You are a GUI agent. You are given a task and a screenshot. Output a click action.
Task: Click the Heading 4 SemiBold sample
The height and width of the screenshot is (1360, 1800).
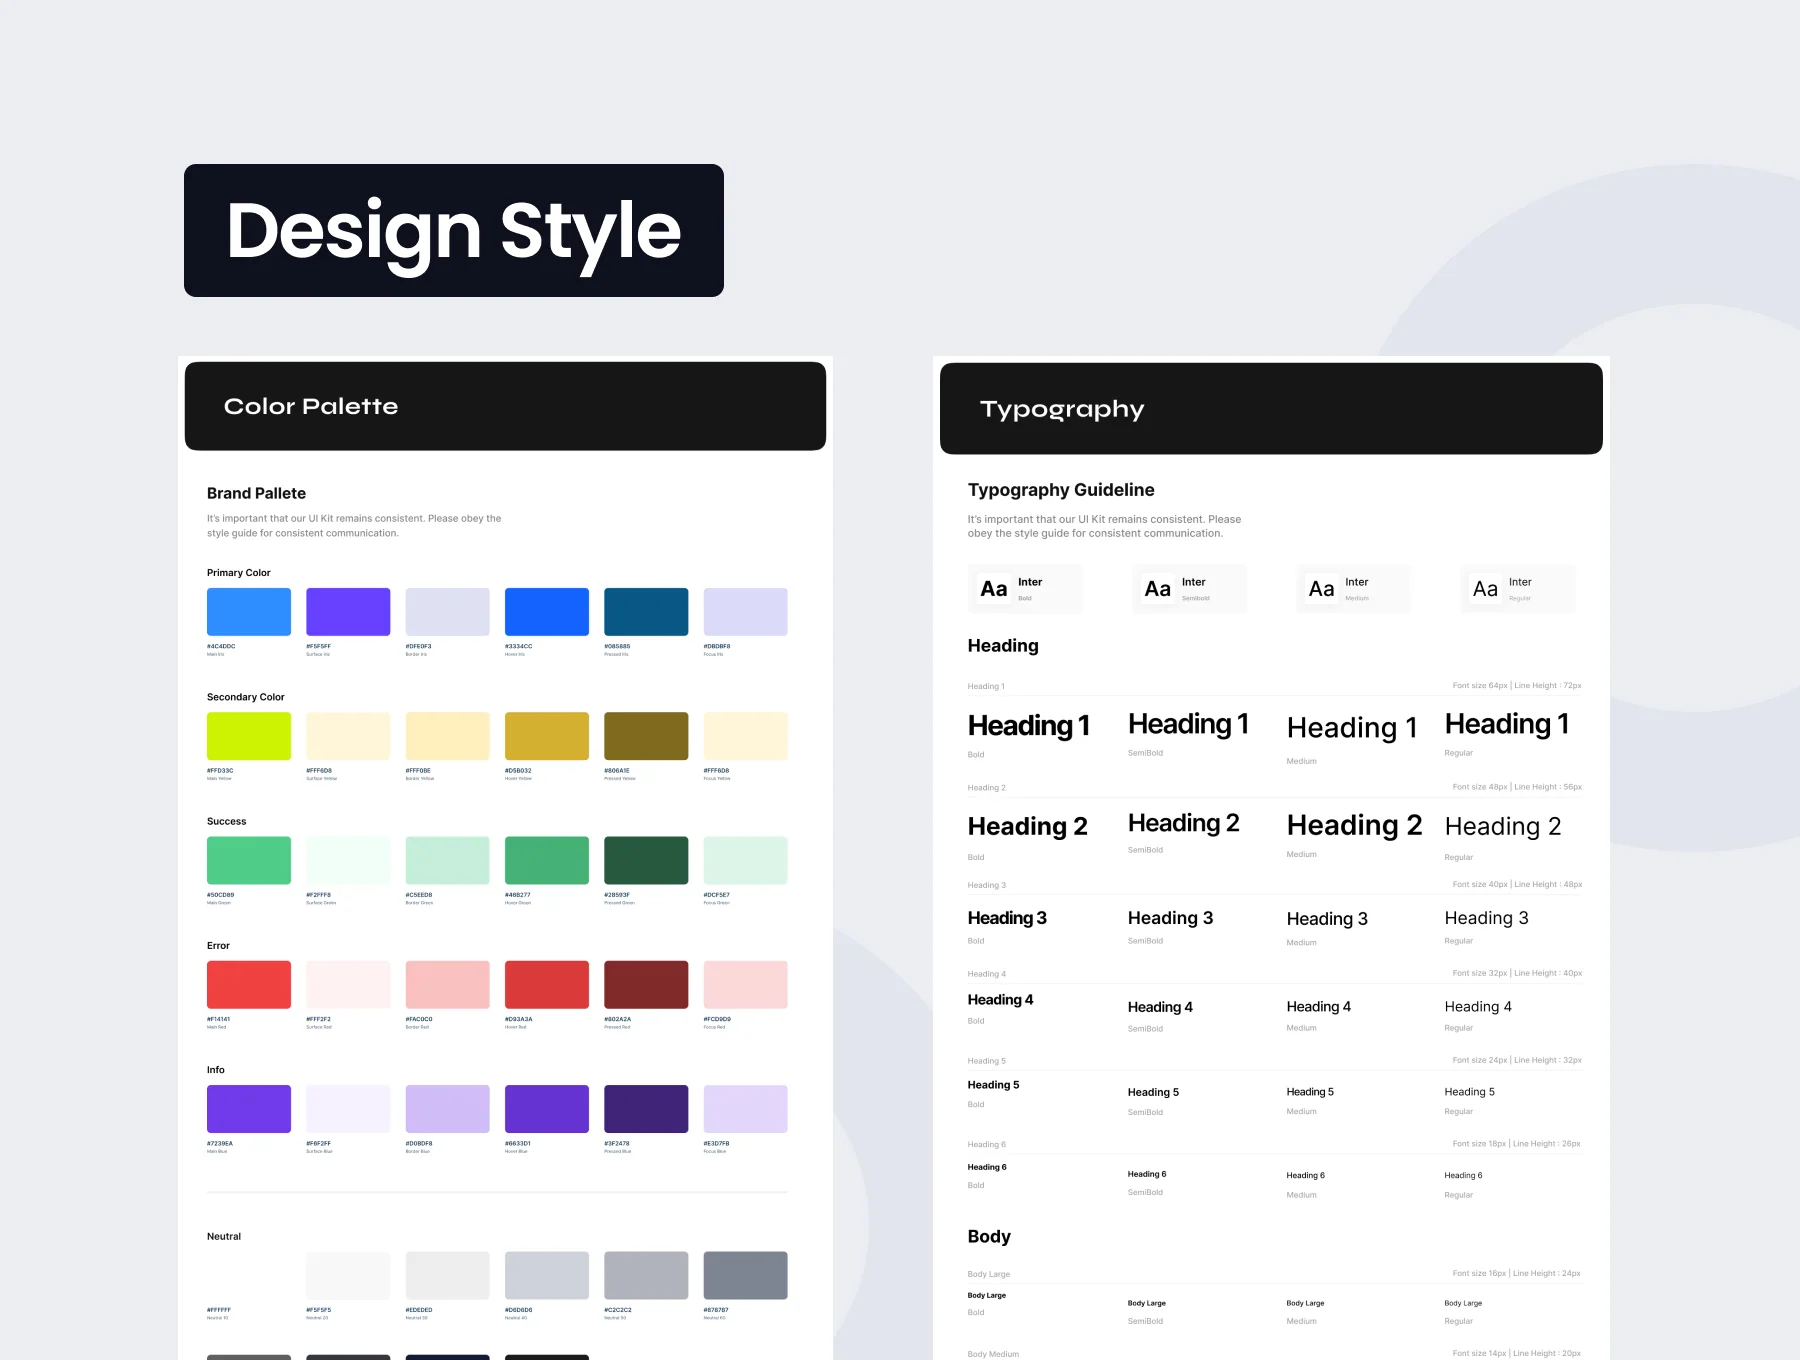1160,1007
